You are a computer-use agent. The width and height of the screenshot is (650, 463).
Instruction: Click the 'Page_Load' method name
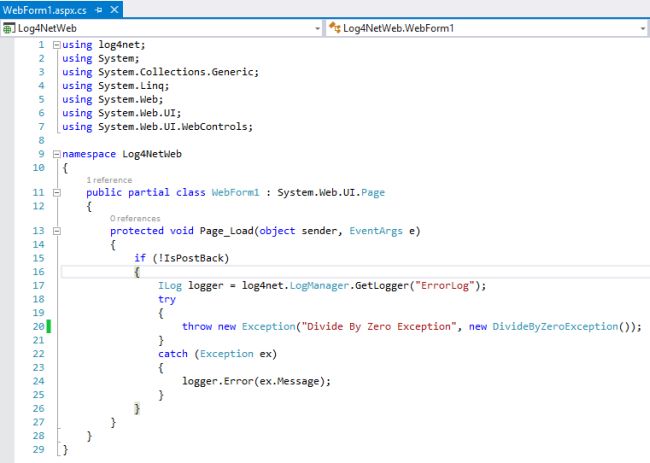[x=227, y=231]
